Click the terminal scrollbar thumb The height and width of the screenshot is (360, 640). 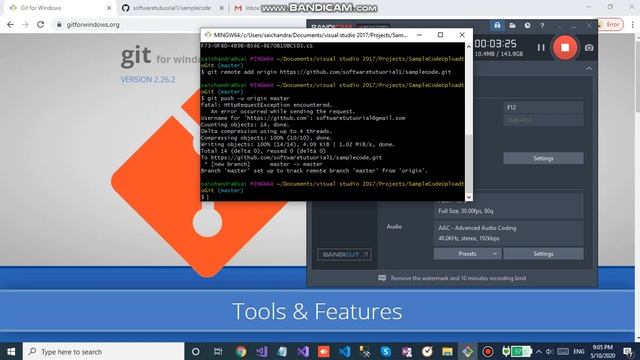[x=469, y=163]
